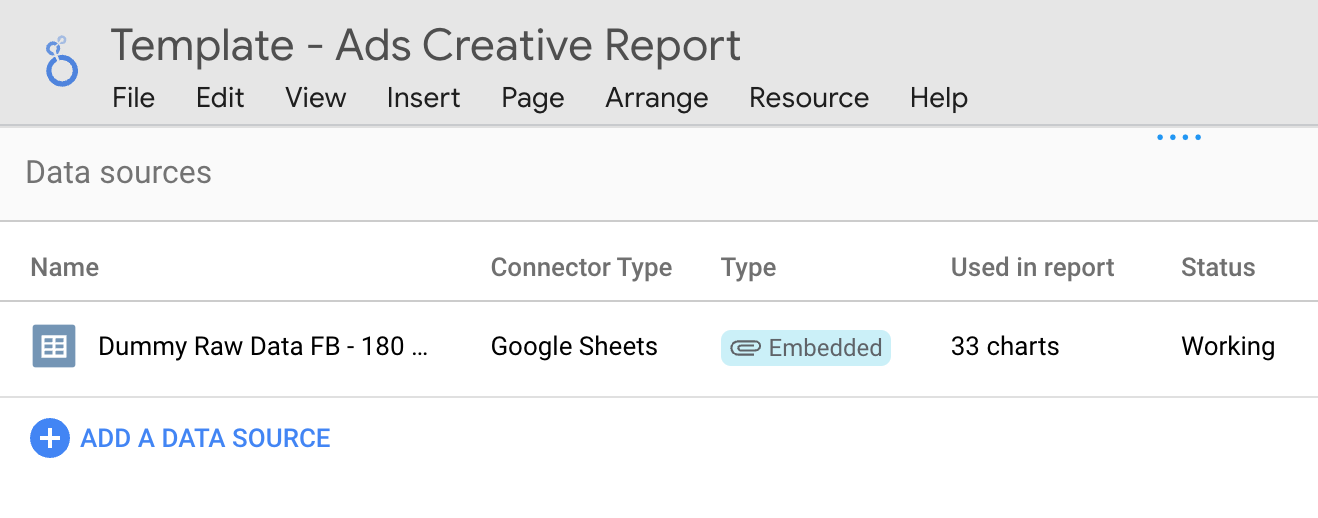The image size is (1318, 518).
Task: Click the blue four-dots handle
Action: coord(1179,138)
